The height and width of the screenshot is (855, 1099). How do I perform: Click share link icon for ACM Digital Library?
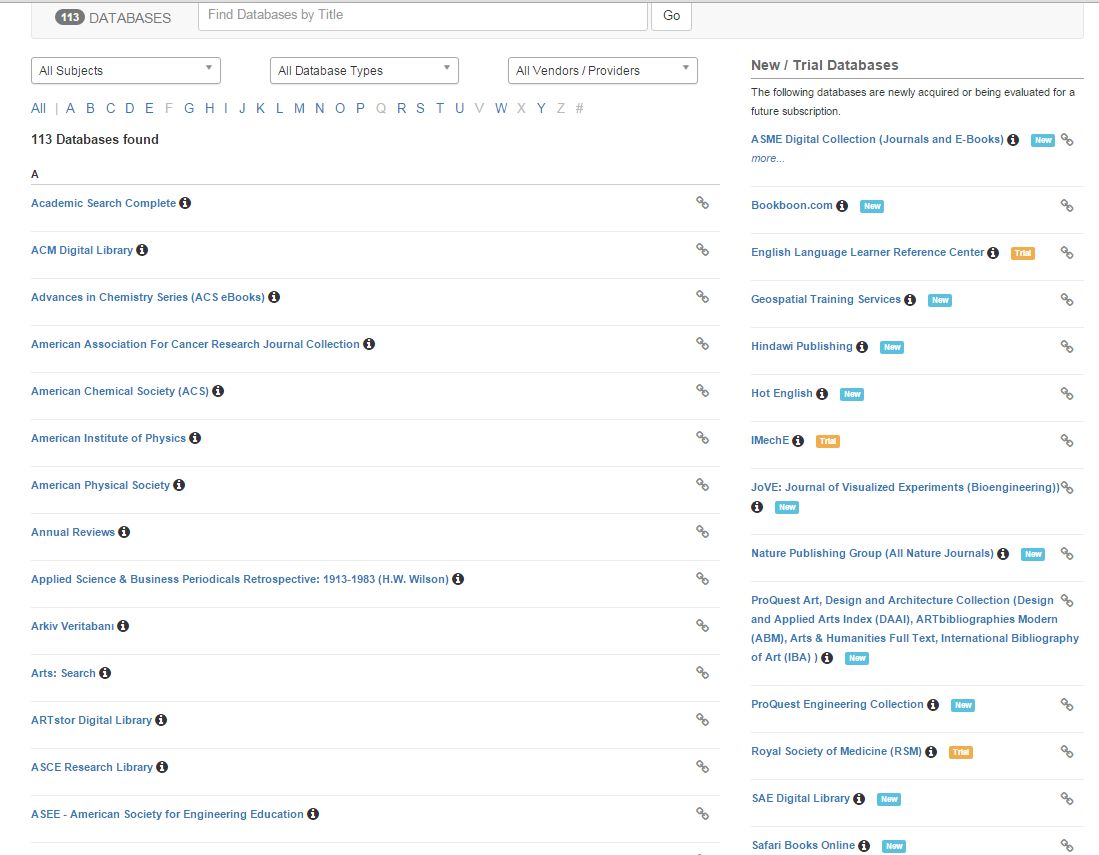[x=702, y=249]
